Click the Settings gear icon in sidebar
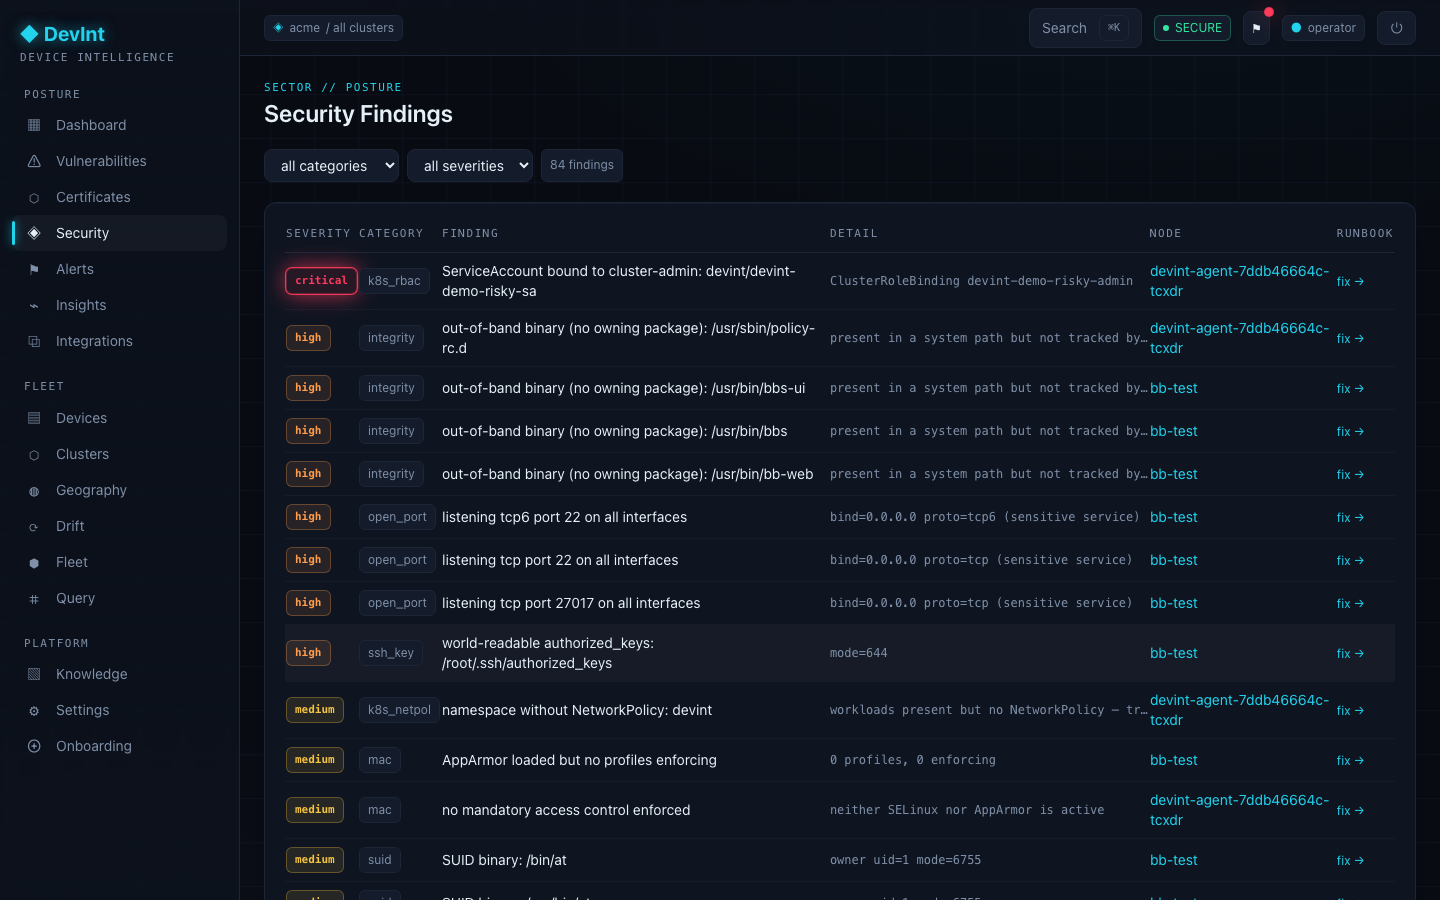1440x900 pixels. point(34,710)
